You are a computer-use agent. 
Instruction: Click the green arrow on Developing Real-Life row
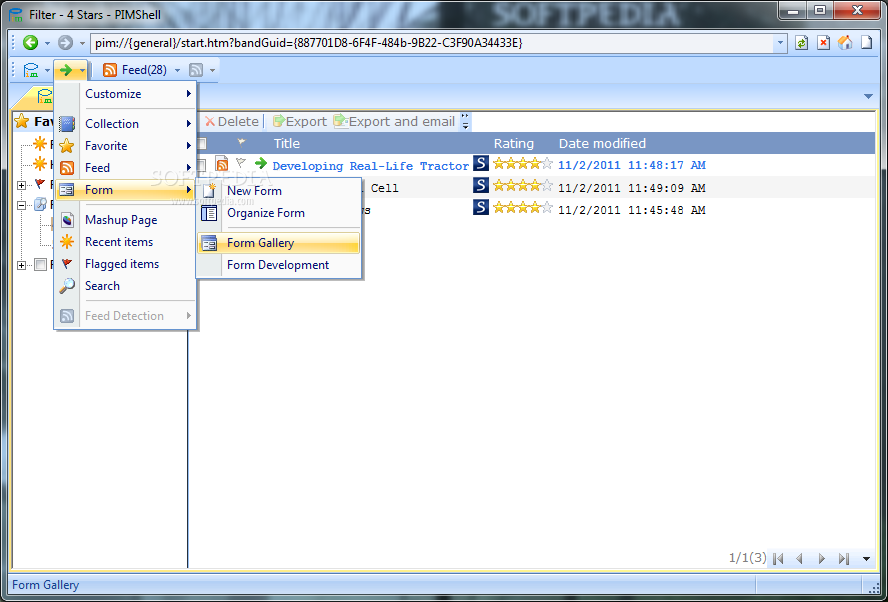pyautogui.click(x=261, y=164)
